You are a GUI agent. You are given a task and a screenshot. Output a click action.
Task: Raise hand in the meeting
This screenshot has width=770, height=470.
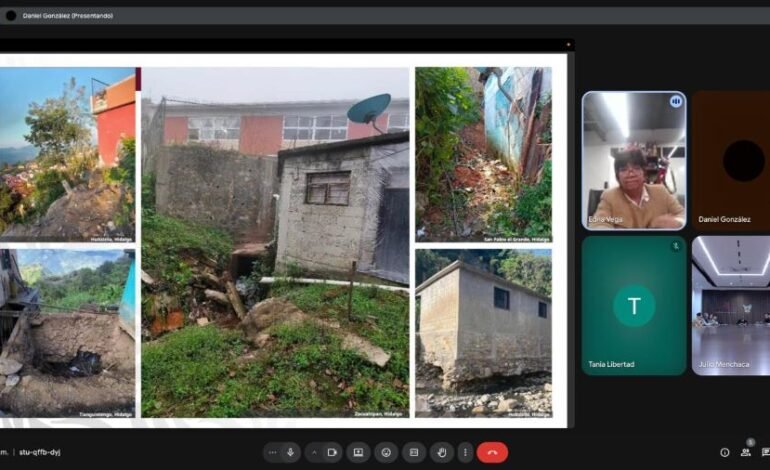[x=439, y=453]
